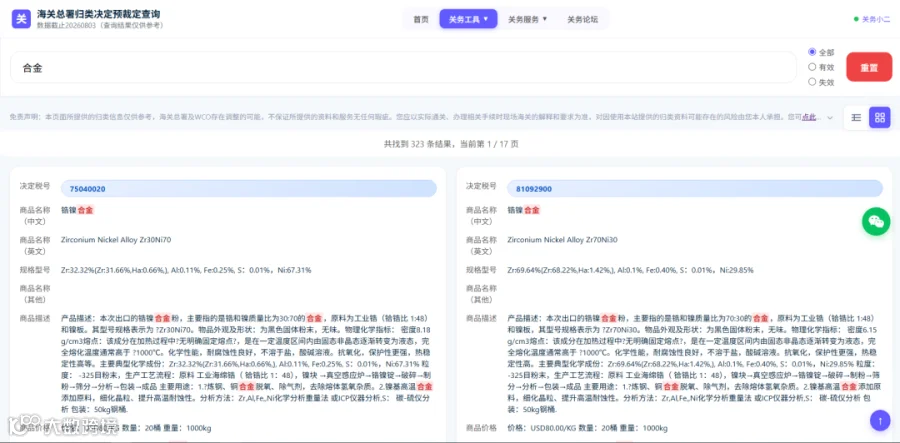
Task: Click the specification starting Zr:32.32%
Action: 186,270
